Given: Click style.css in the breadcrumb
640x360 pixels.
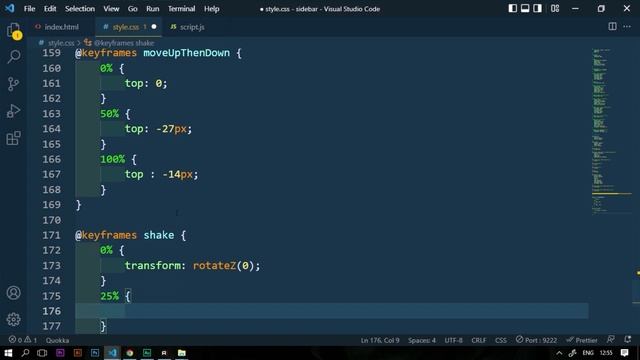Looking at the screenshot, I should (x=61, y=42).
